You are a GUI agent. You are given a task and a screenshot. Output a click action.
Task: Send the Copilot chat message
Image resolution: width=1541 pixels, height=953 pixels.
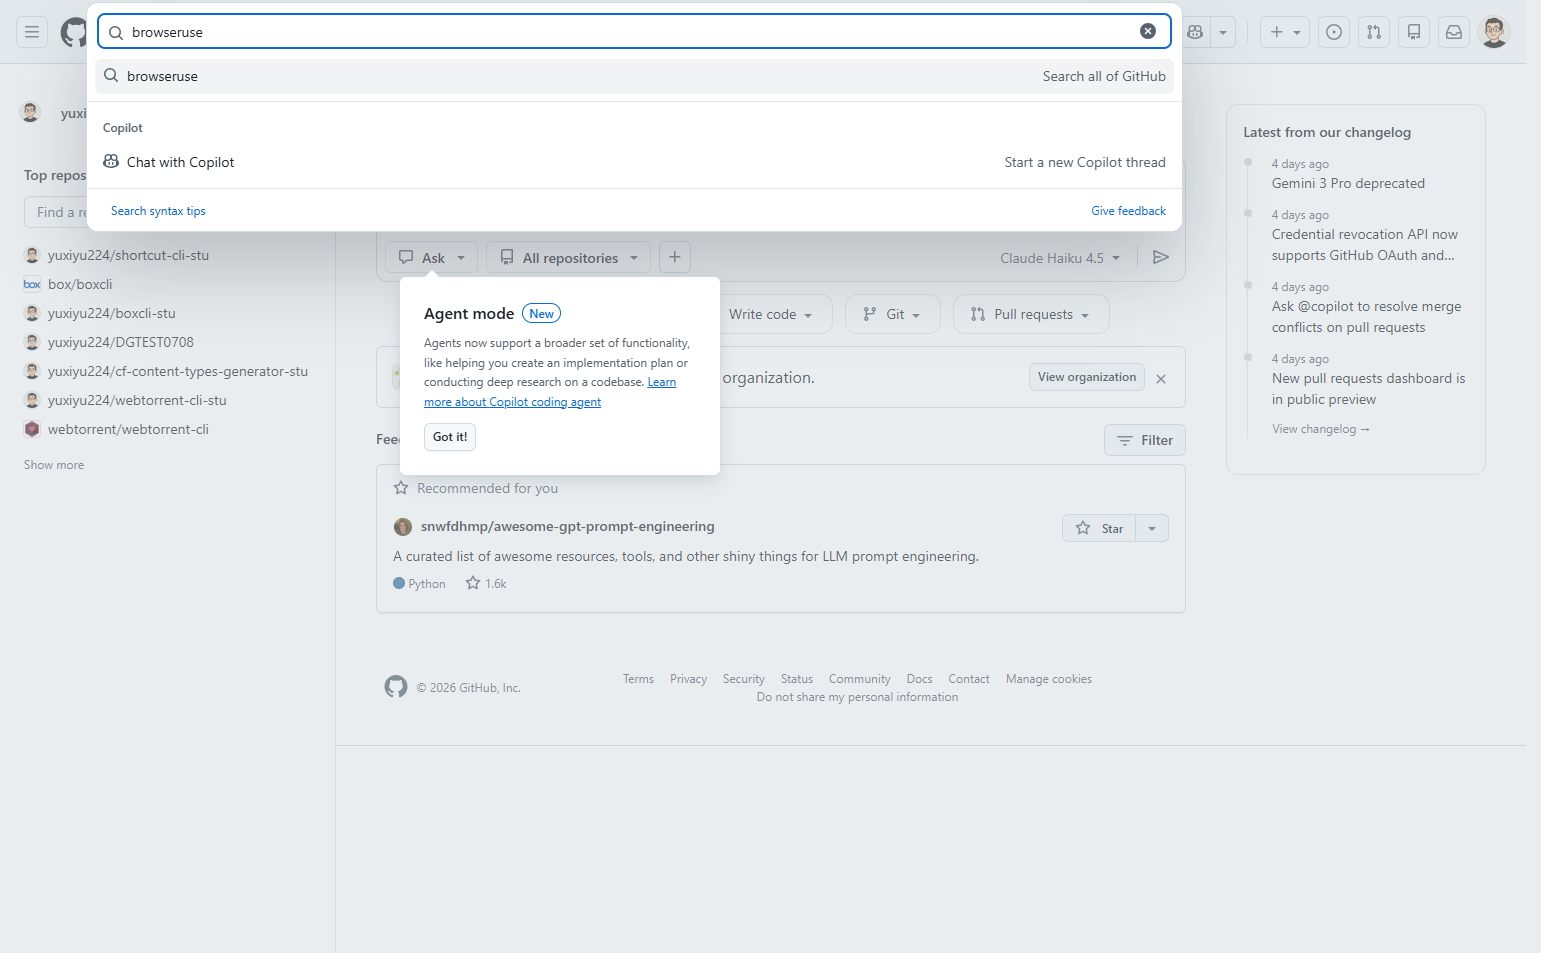click(1161, 257)
